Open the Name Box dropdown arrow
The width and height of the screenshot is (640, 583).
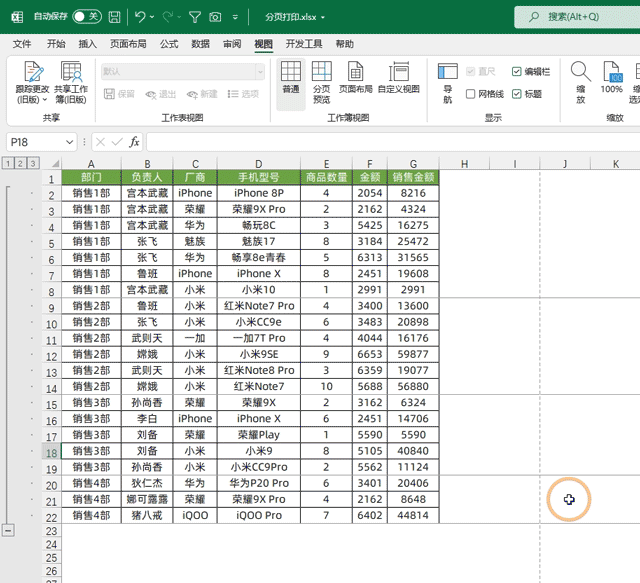coord(69,142)
